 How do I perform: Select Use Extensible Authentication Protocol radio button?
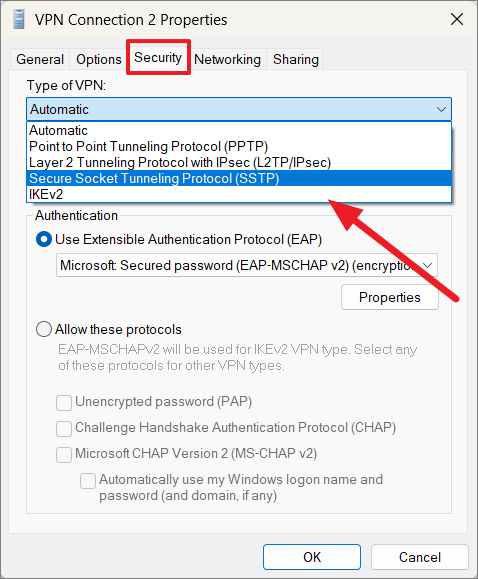click(44, 239)
